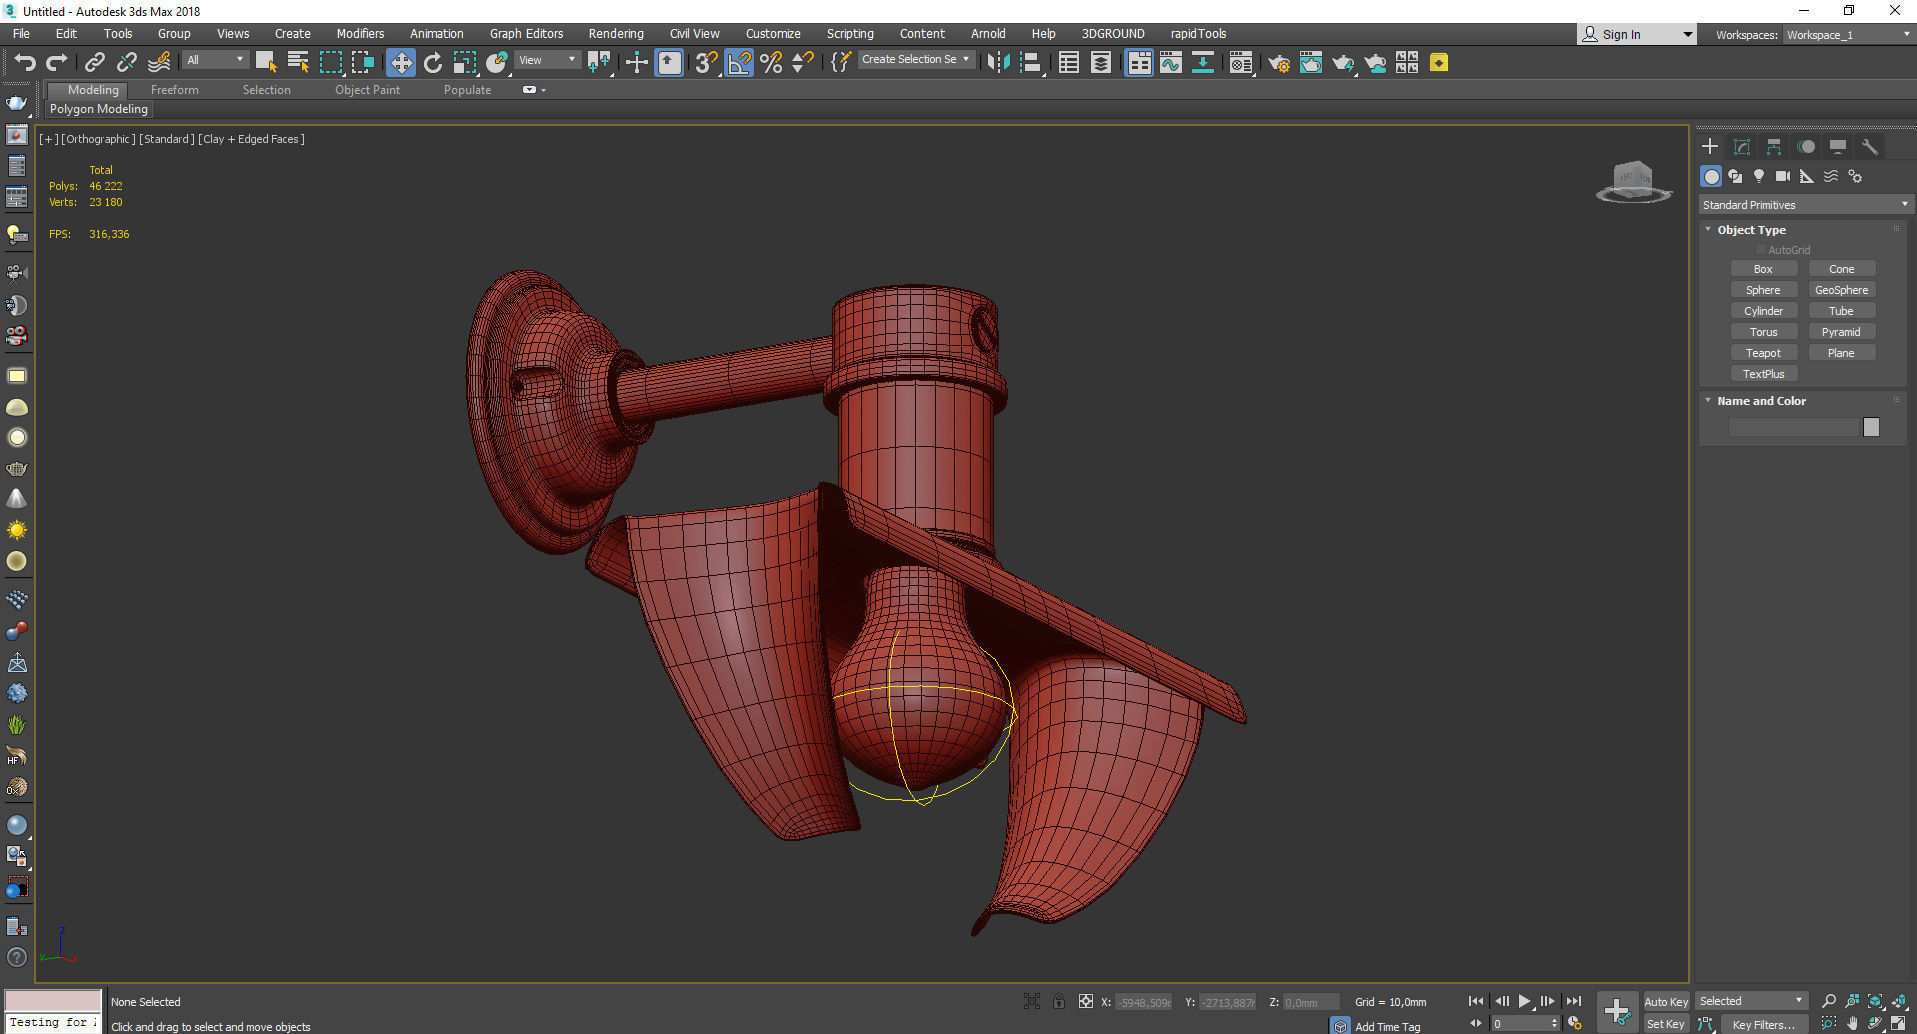Click the Select and Rotate tool
1917x1034 pixels.
[432, 63]
